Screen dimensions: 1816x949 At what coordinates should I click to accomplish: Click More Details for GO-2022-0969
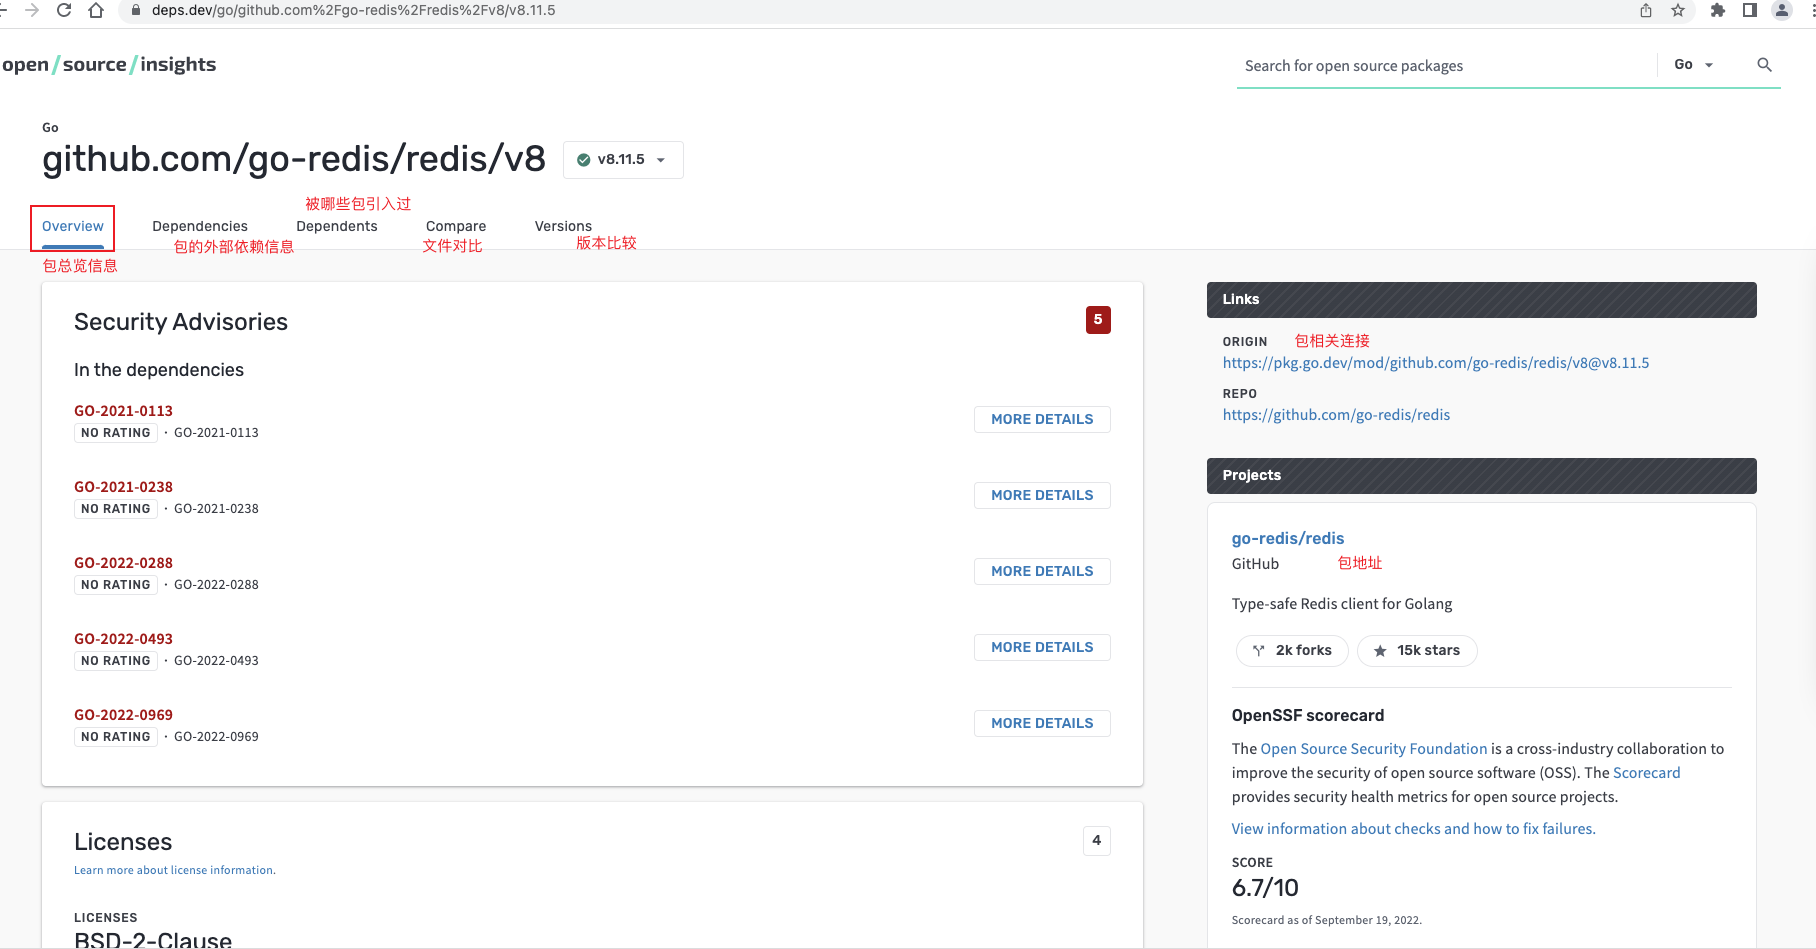pos(1042,723)
